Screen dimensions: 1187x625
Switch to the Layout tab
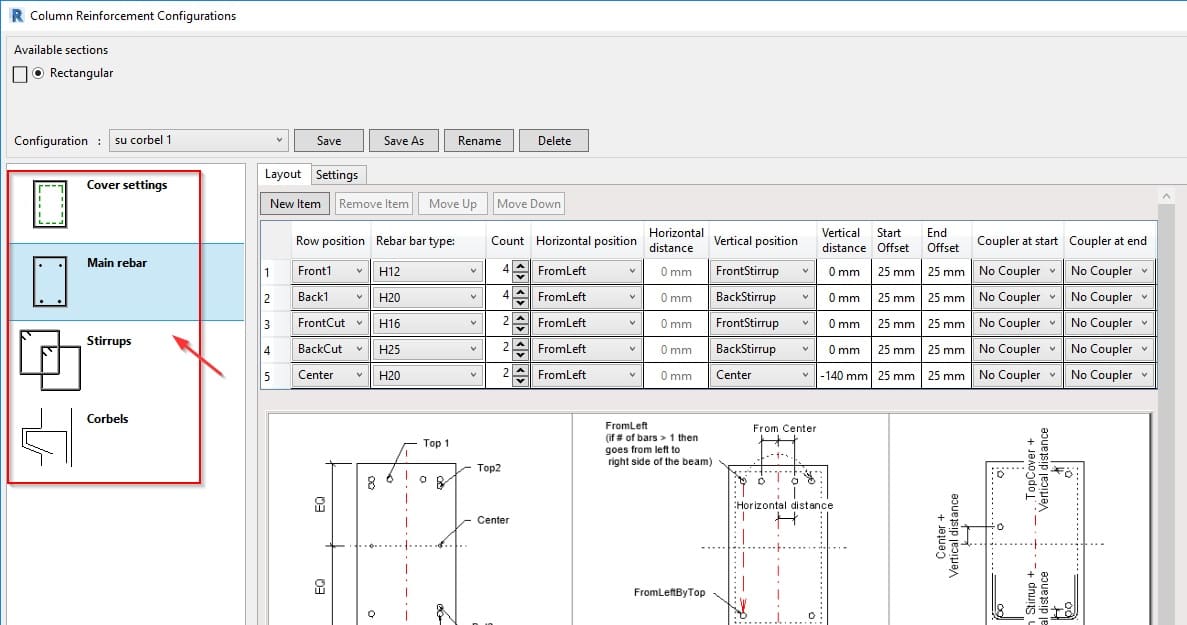[x=283, y=174]
